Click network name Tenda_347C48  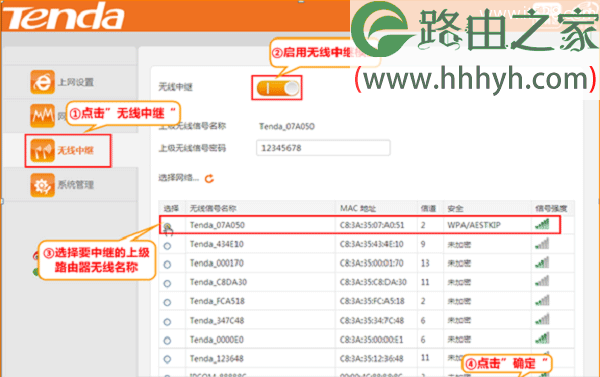click(217, 320)
